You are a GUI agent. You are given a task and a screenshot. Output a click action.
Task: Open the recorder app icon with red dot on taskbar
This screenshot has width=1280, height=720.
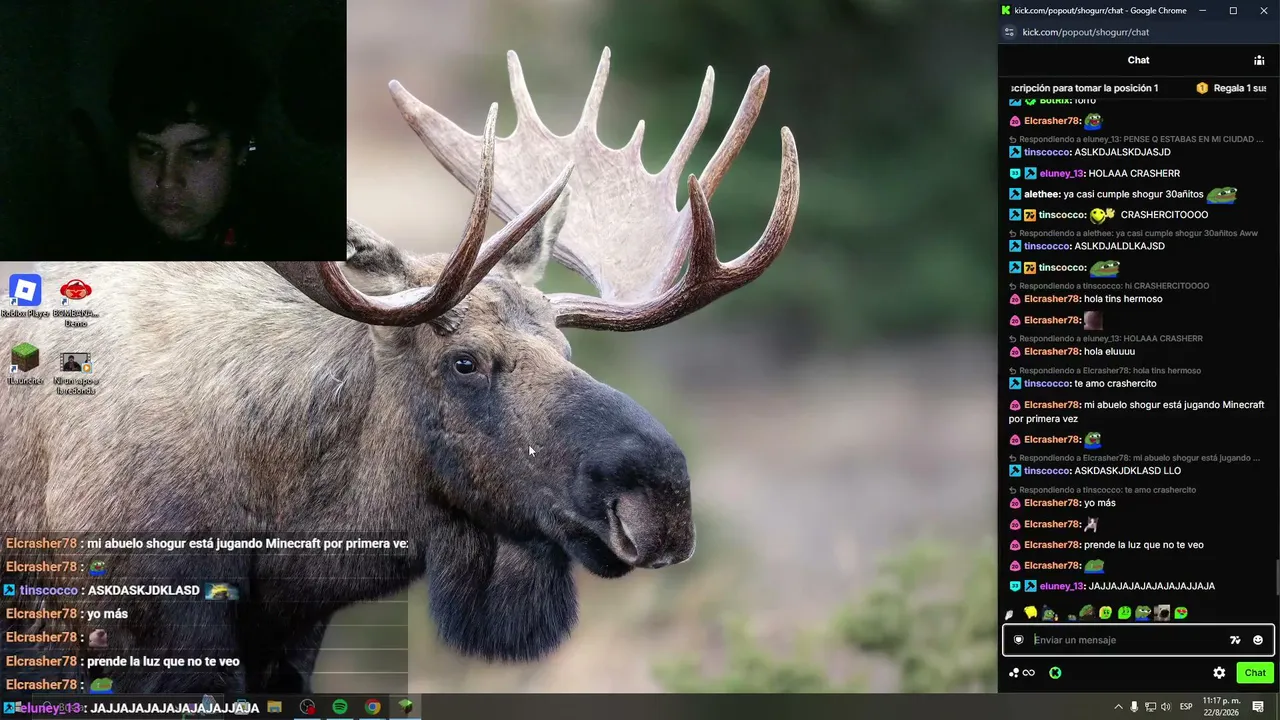click(307, 707)
